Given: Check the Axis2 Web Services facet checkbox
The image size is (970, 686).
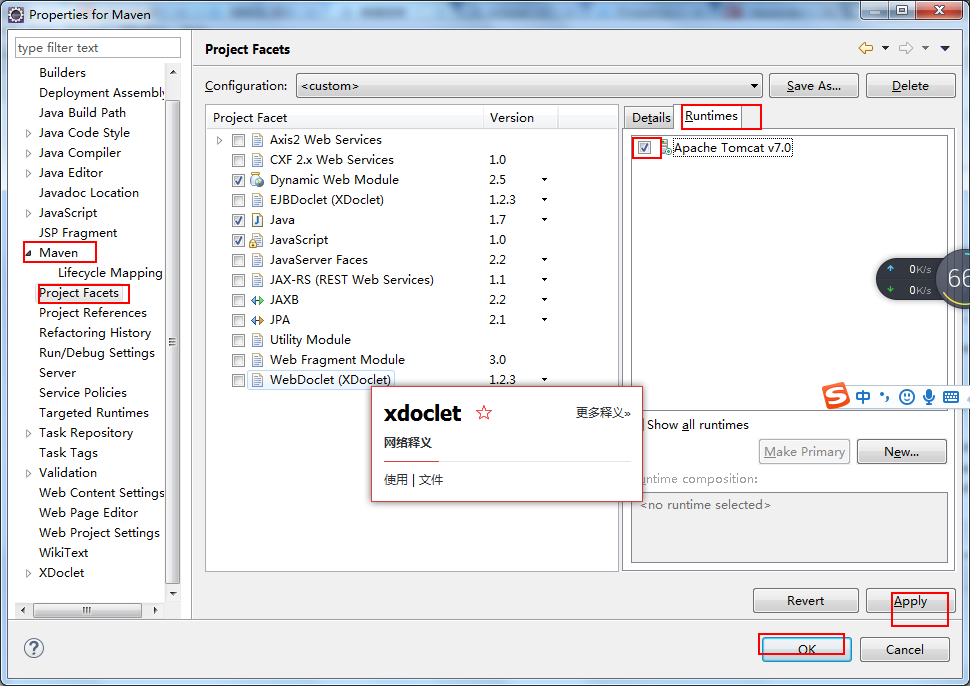Looking at the screenshot, I should 238,140.
